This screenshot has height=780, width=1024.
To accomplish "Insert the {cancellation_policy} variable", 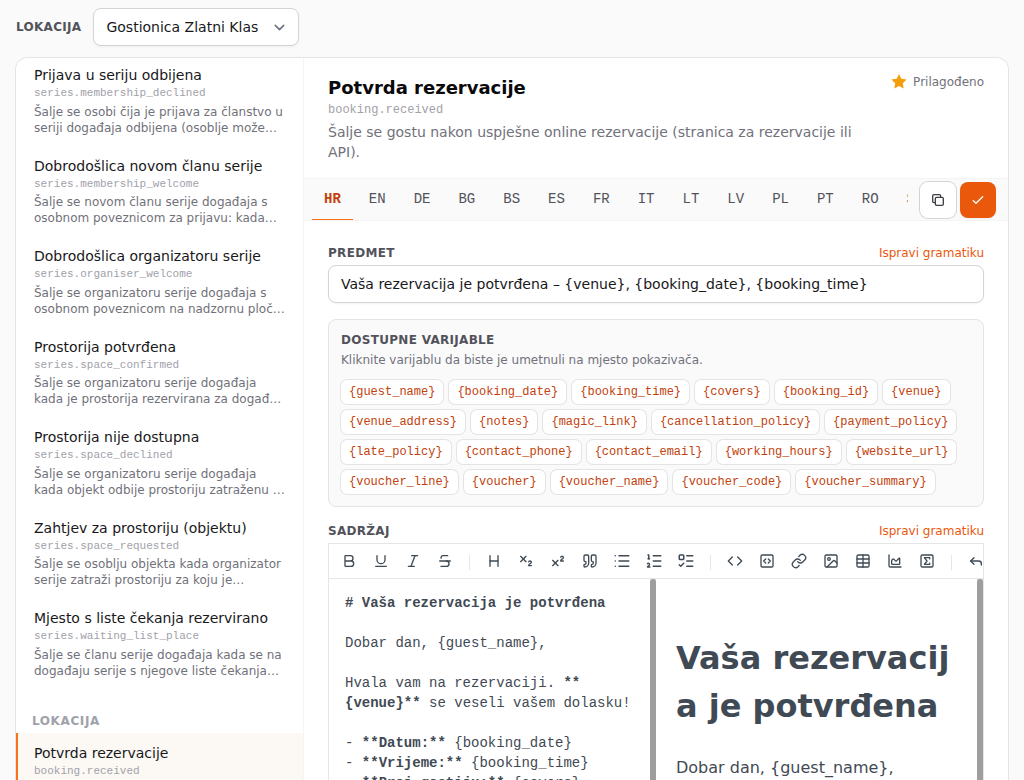I will (735, 421).
